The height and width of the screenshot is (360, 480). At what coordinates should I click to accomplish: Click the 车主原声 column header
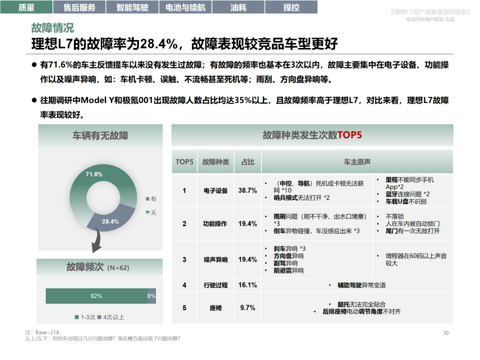point(357,162)
